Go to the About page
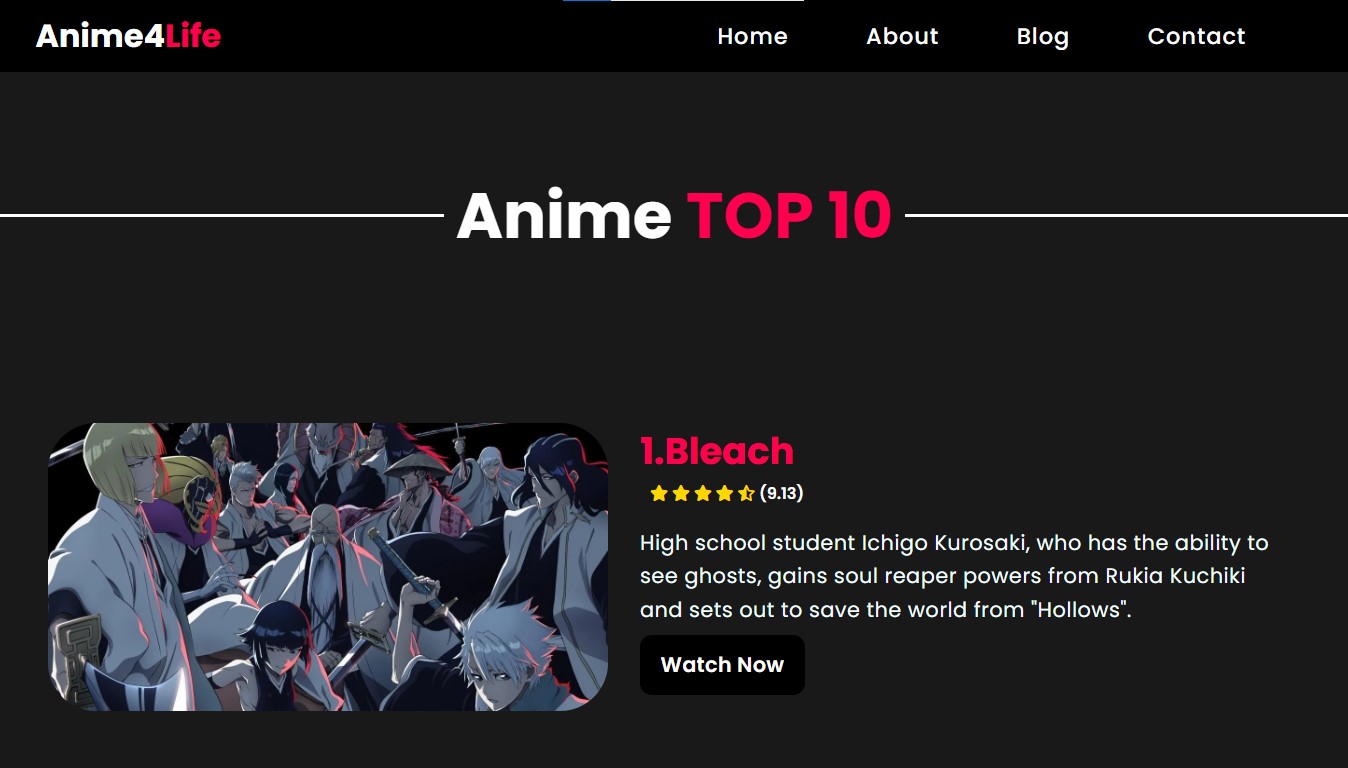 (x=902, y=36)
